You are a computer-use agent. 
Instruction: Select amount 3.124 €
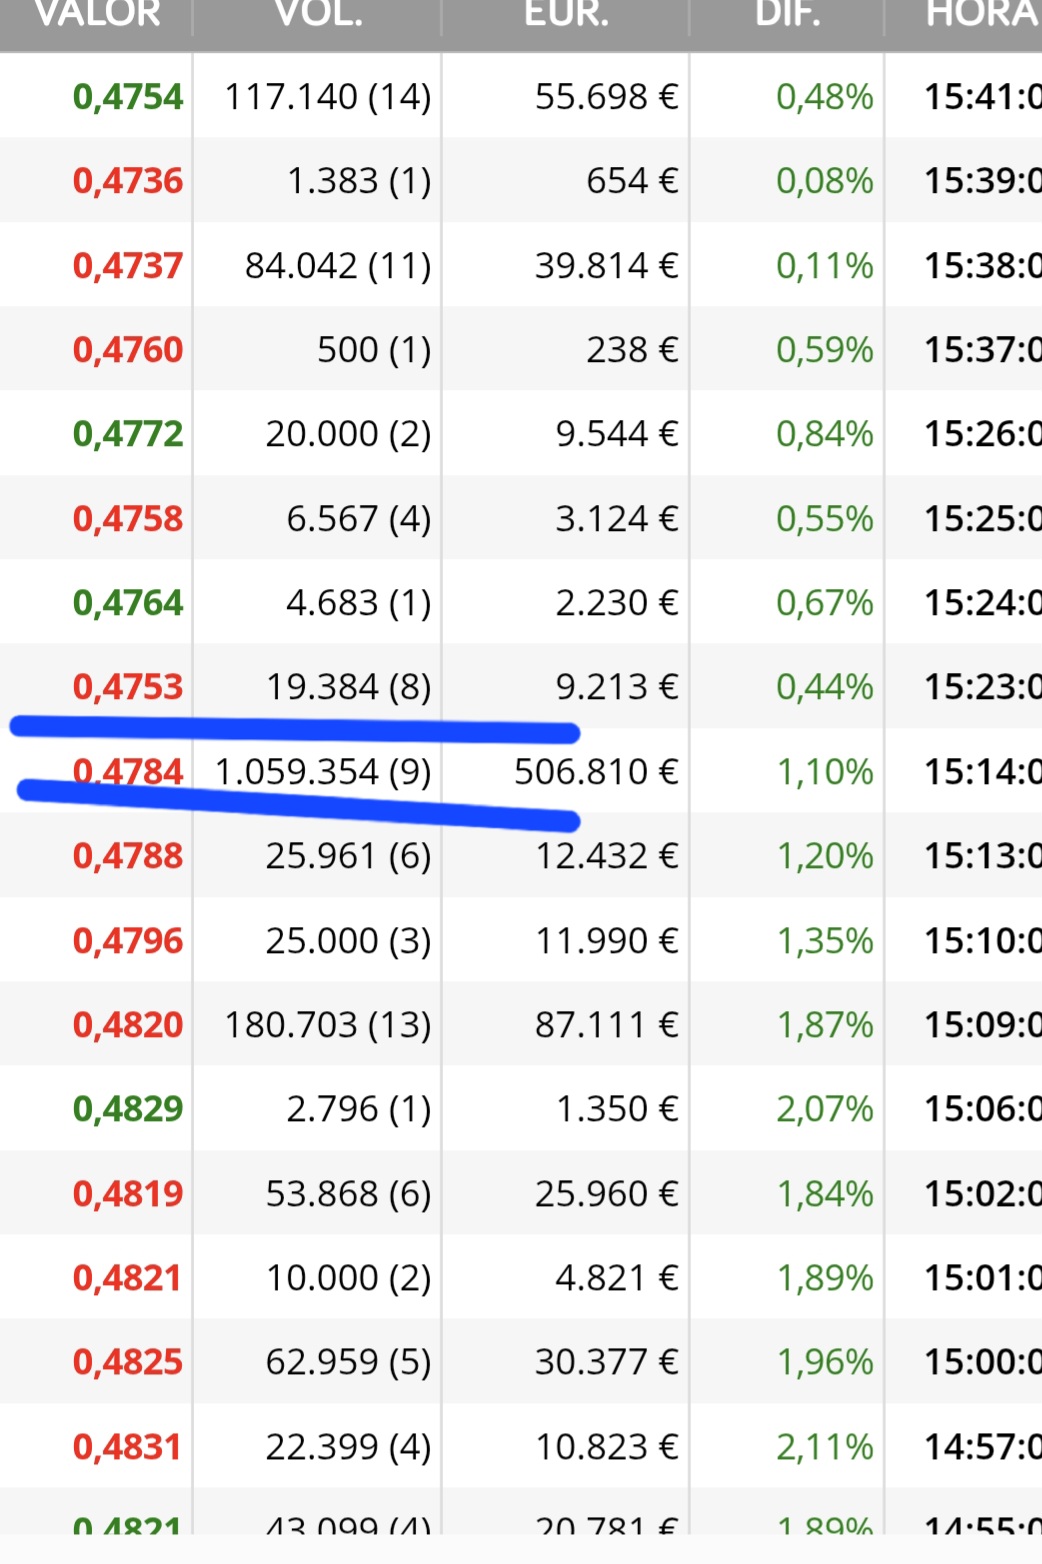pos(618,519)
